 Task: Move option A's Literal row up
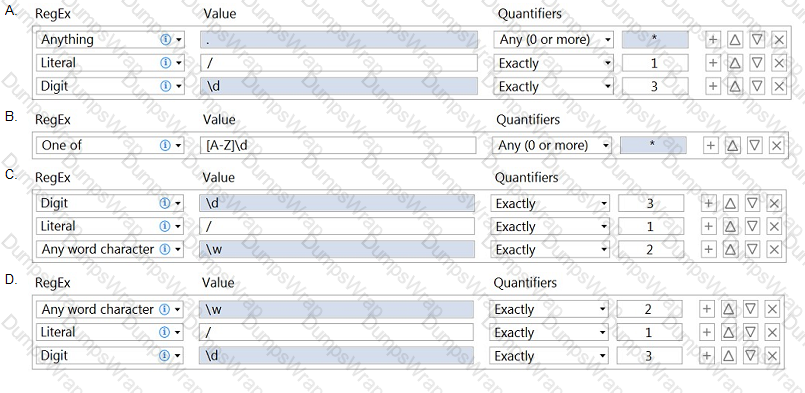coord(735,63)
